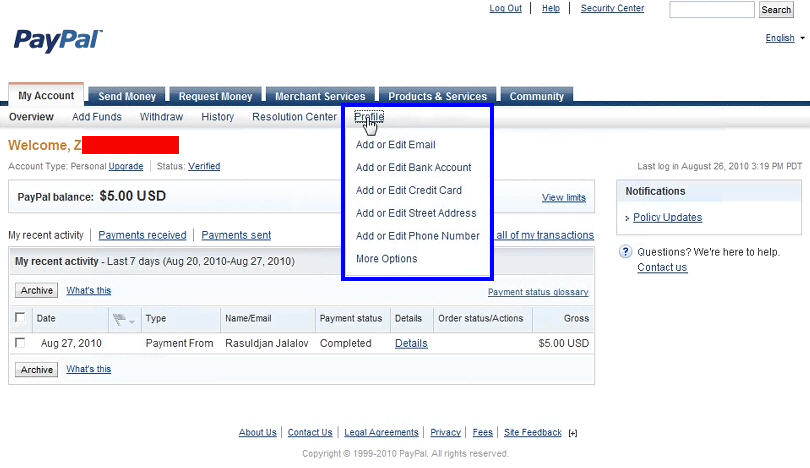Click the English language link
Viewport: 810px width, 468px height.
[780, 38]
